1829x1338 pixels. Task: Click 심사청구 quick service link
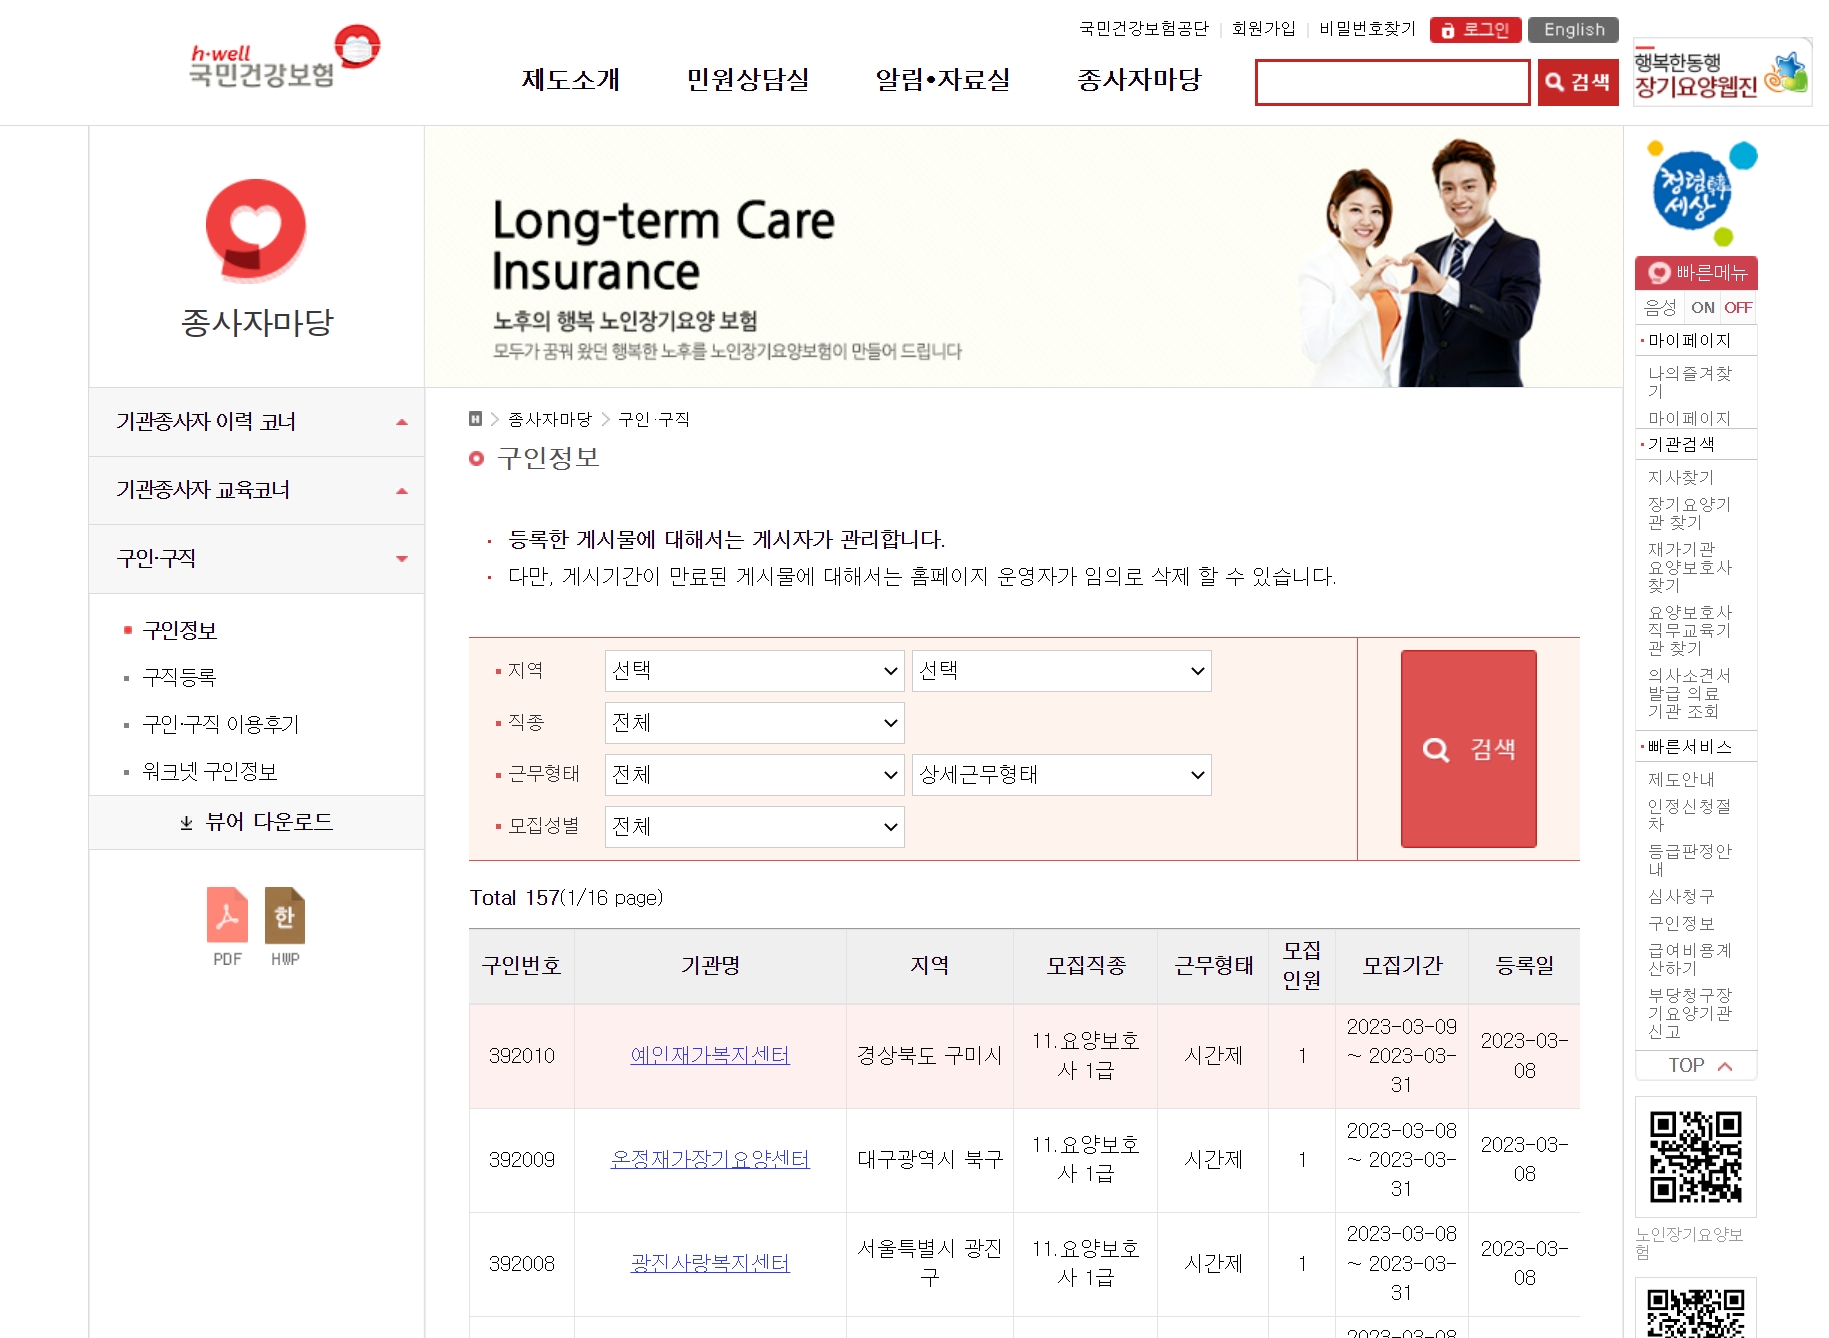click(x=1681, y=896)
